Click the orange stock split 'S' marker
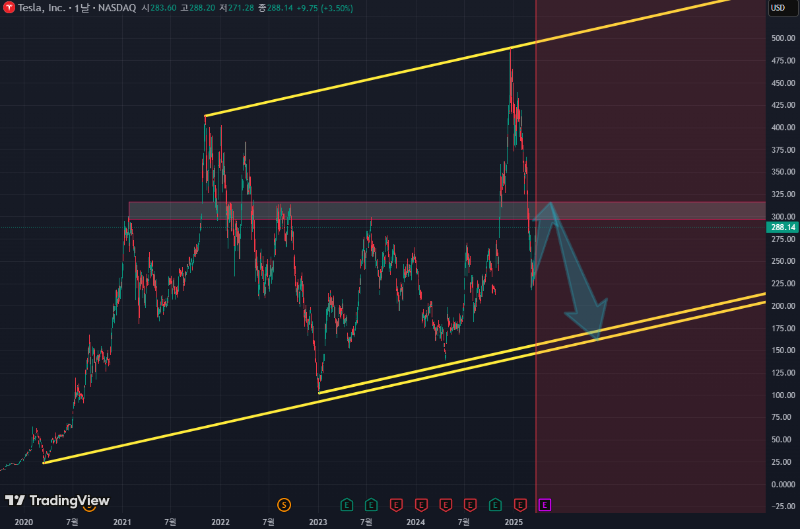The width and height of the screenshot is (800, 529). pos(284,504)
